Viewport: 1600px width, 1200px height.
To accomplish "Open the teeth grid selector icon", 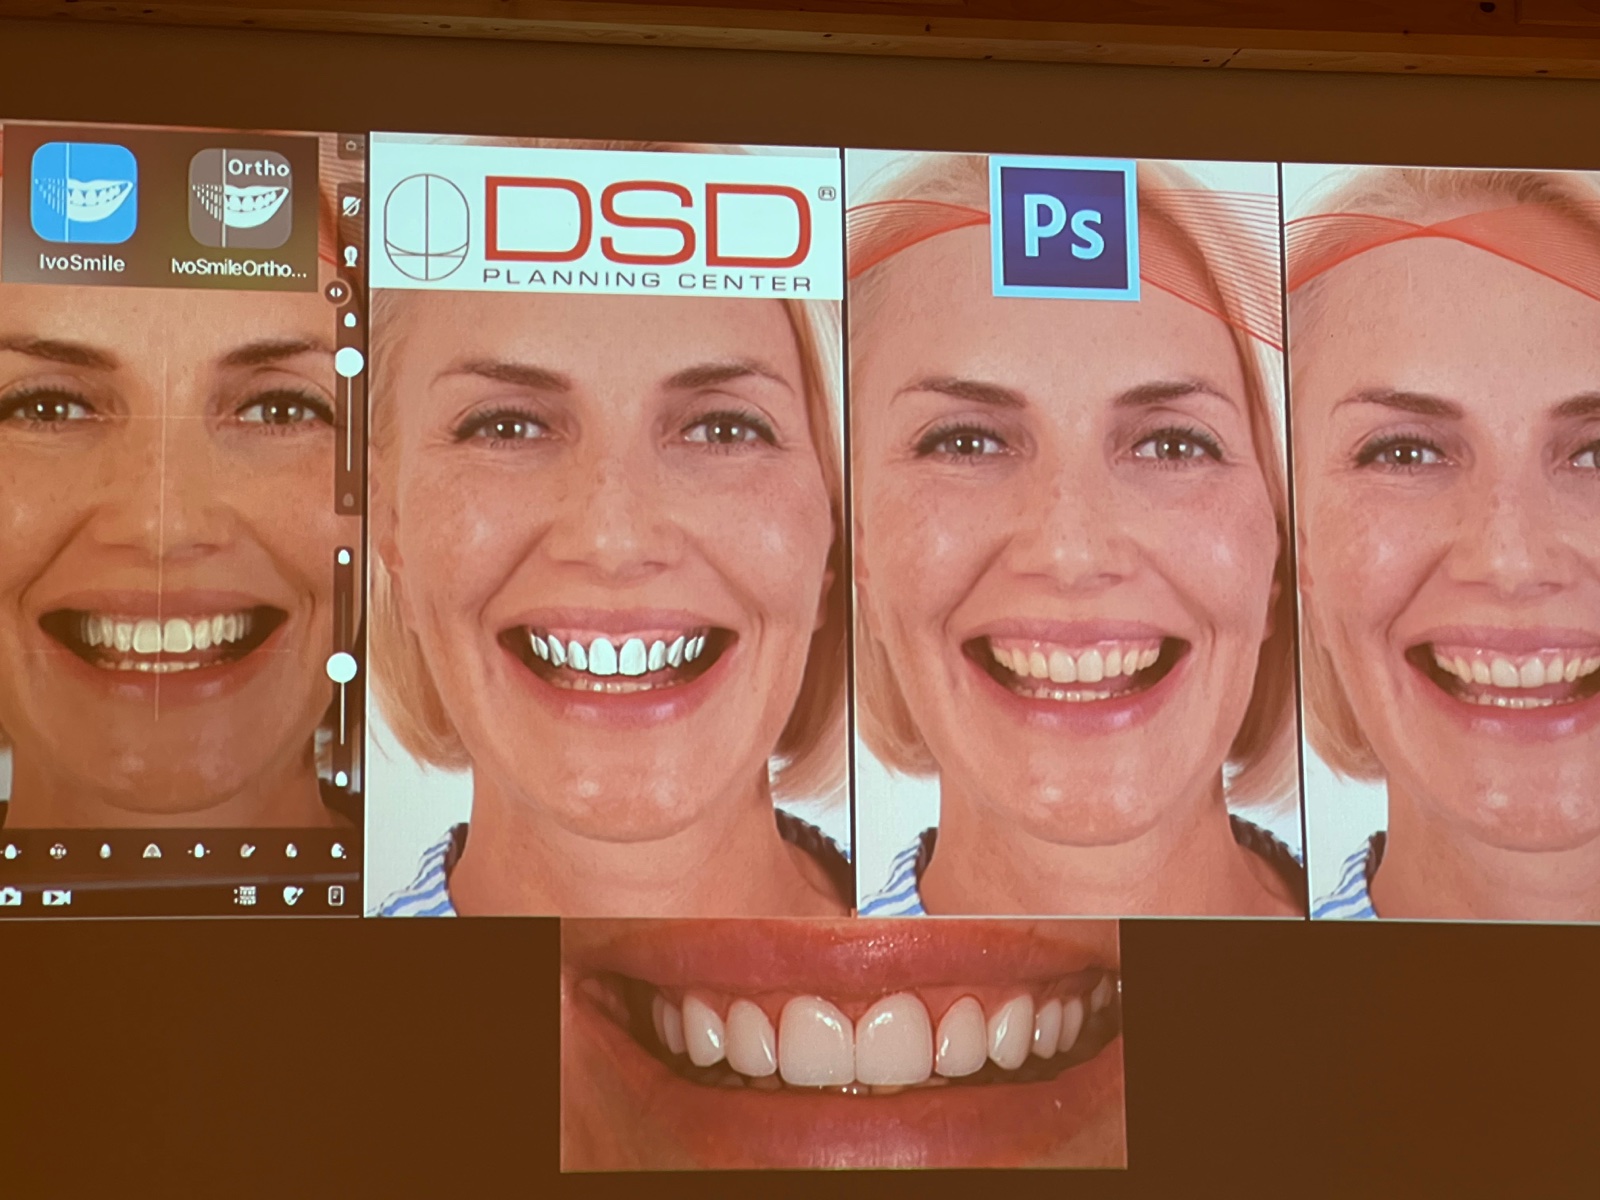I will tap(244, 896).
